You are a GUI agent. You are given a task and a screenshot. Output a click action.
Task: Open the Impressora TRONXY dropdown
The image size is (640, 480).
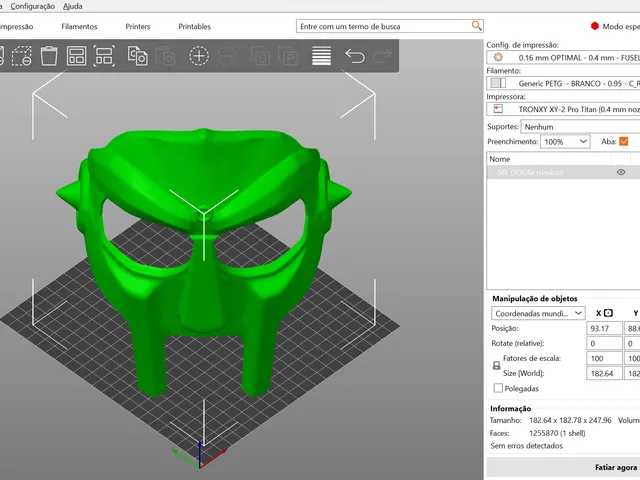(563, 109)
